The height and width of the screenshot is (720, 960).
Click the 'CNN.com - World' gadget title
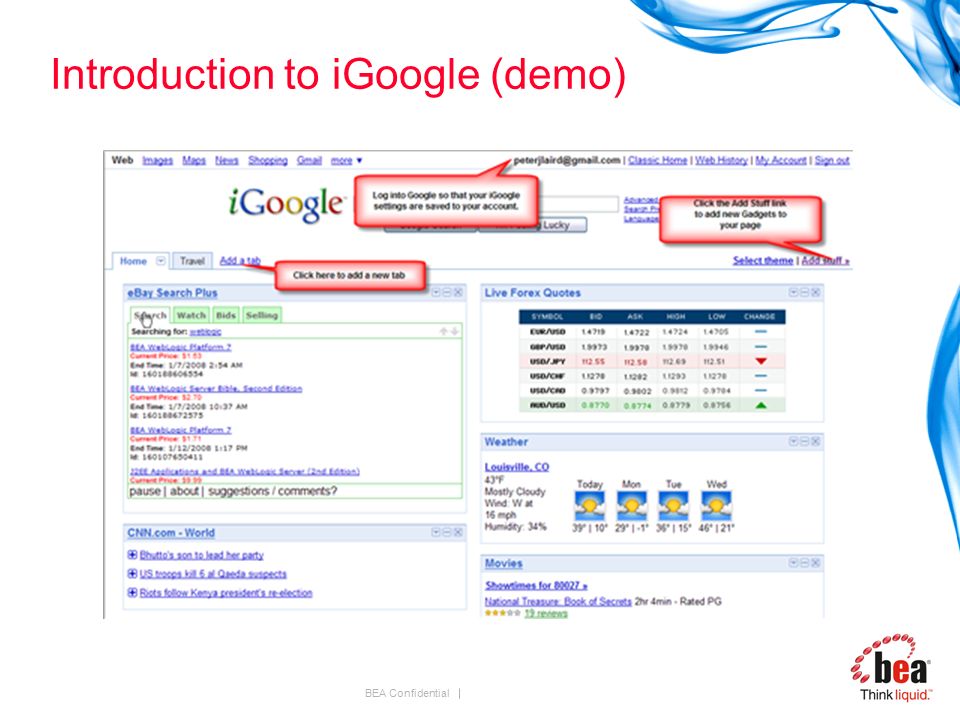(x=171, y=533)
